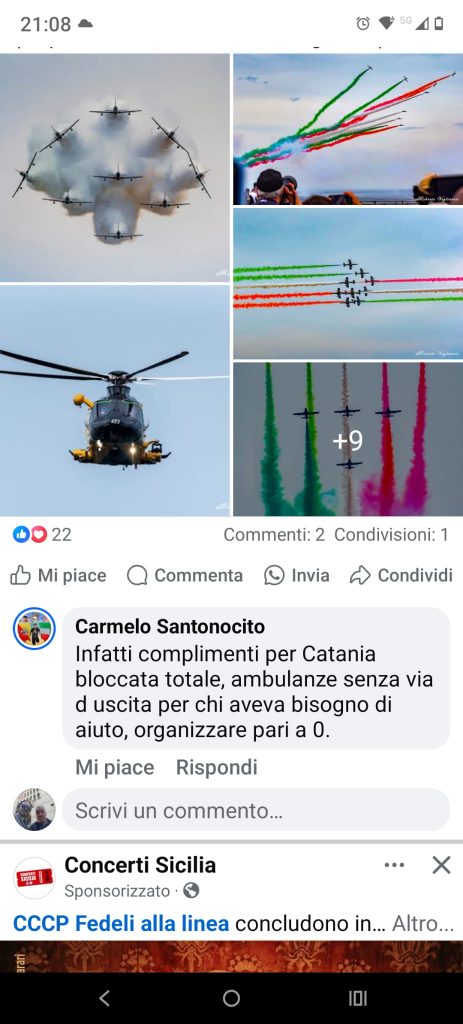Tap the Commenta speech bubble icon
The width and height of the screenshot is (463, 1024).
137,575
